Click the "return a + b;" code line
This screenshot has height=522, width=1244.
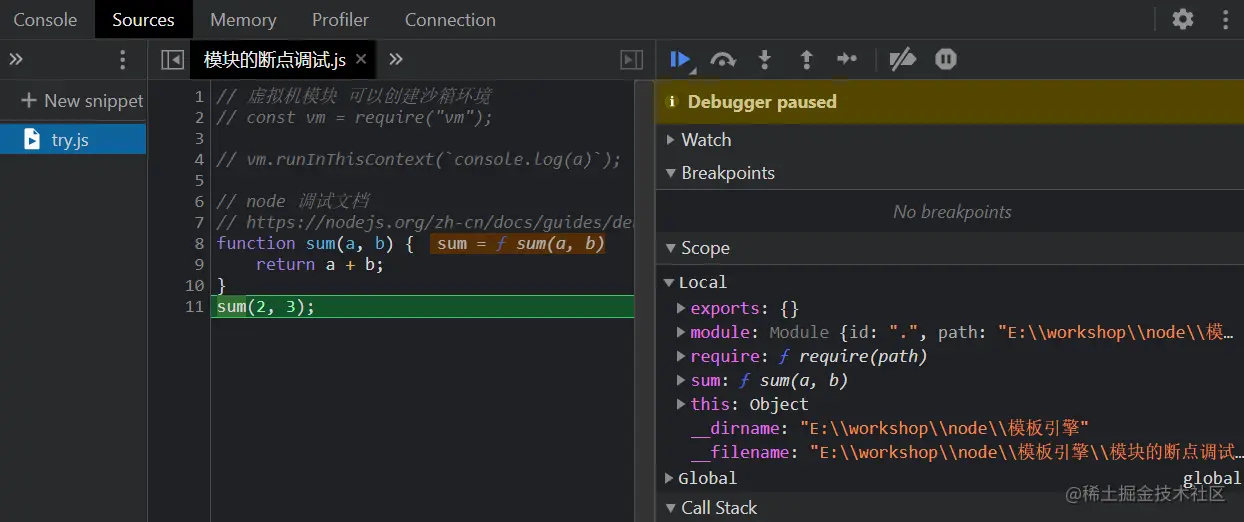click(319, 264)
